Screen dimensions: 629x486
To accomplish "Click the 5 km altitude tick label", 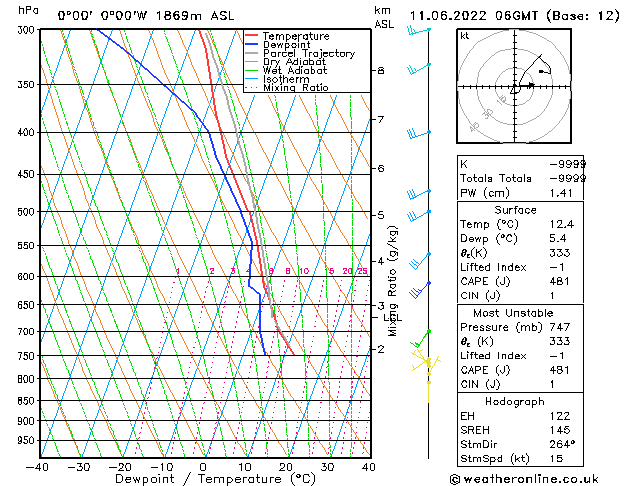I will (x=381, y=215).
